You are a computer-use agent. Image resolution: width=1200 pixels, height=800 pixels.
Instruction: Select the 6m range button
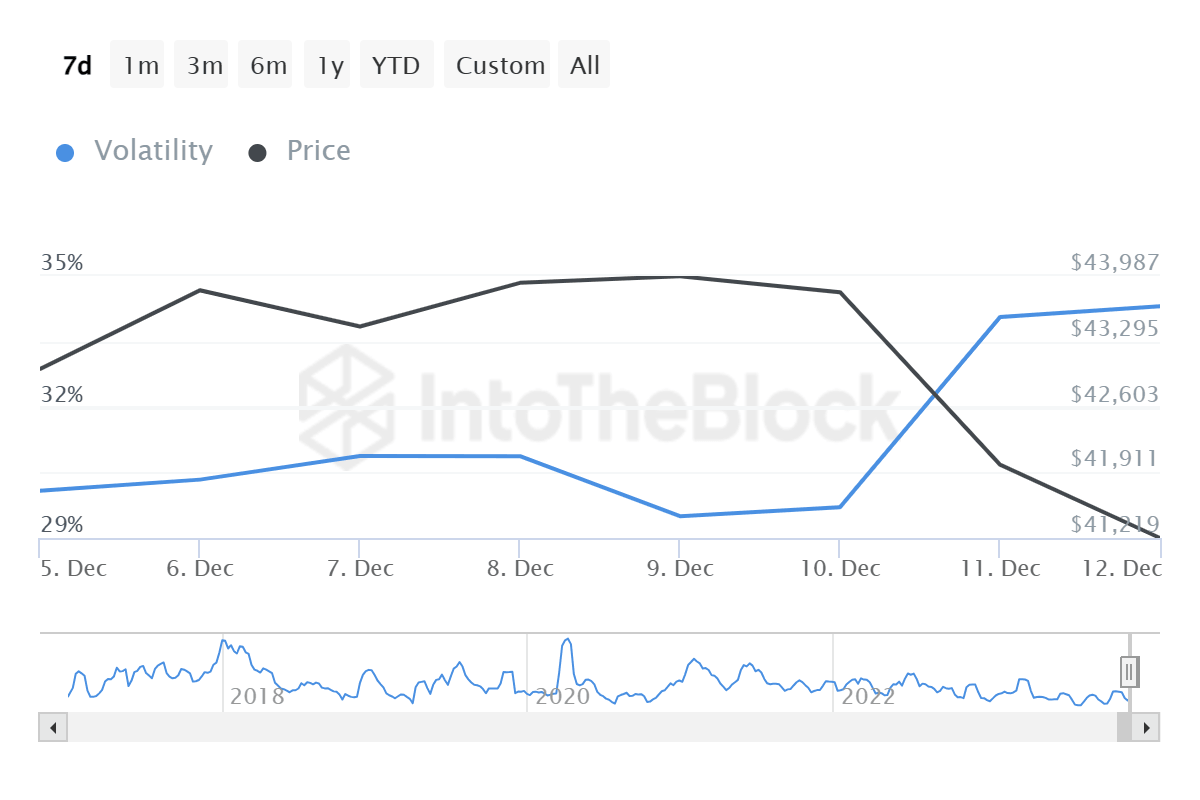pyautogui.click(x=268, y=66)
